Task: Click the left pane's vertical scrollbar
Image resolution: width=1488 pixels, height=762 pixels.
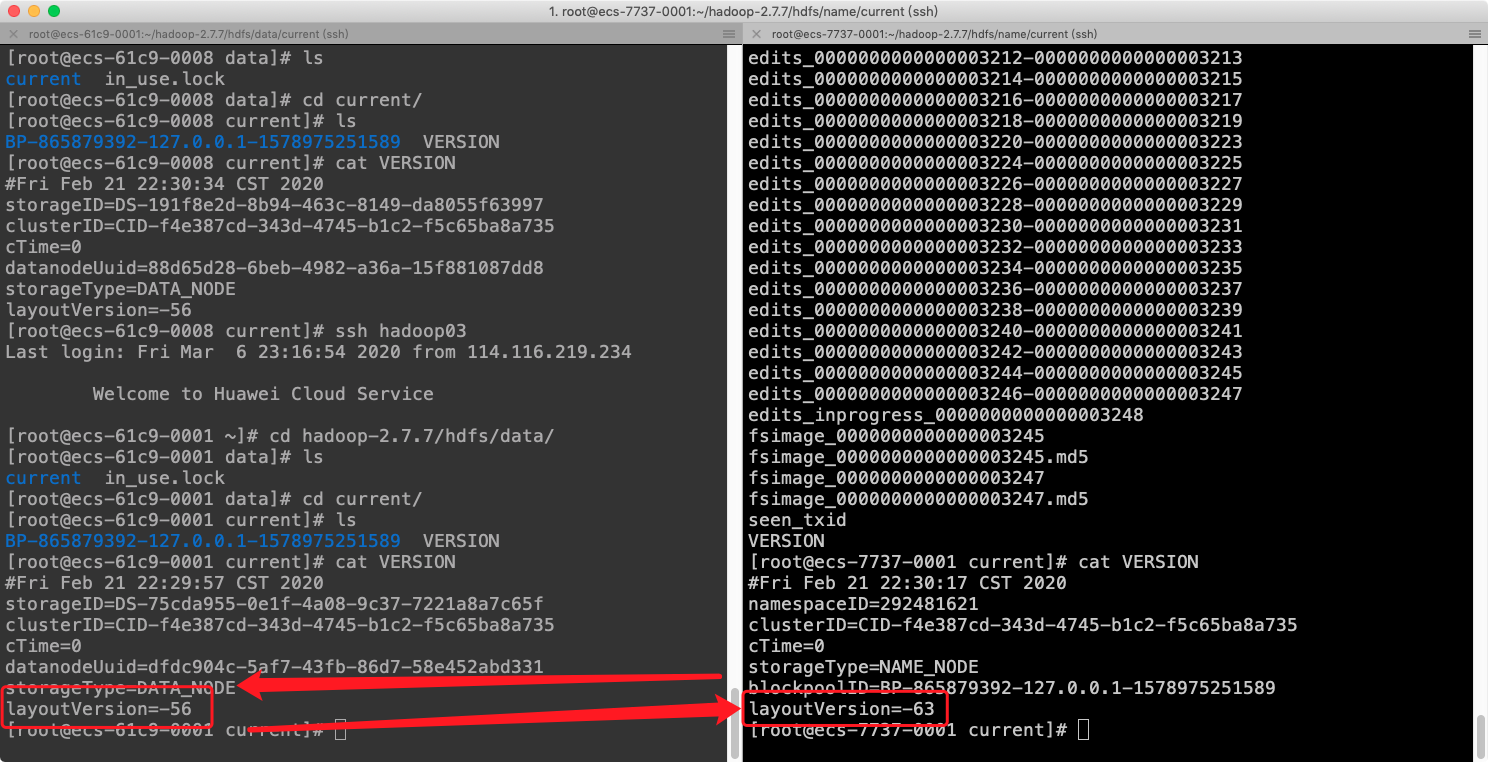Action: (x=734, y=724)
